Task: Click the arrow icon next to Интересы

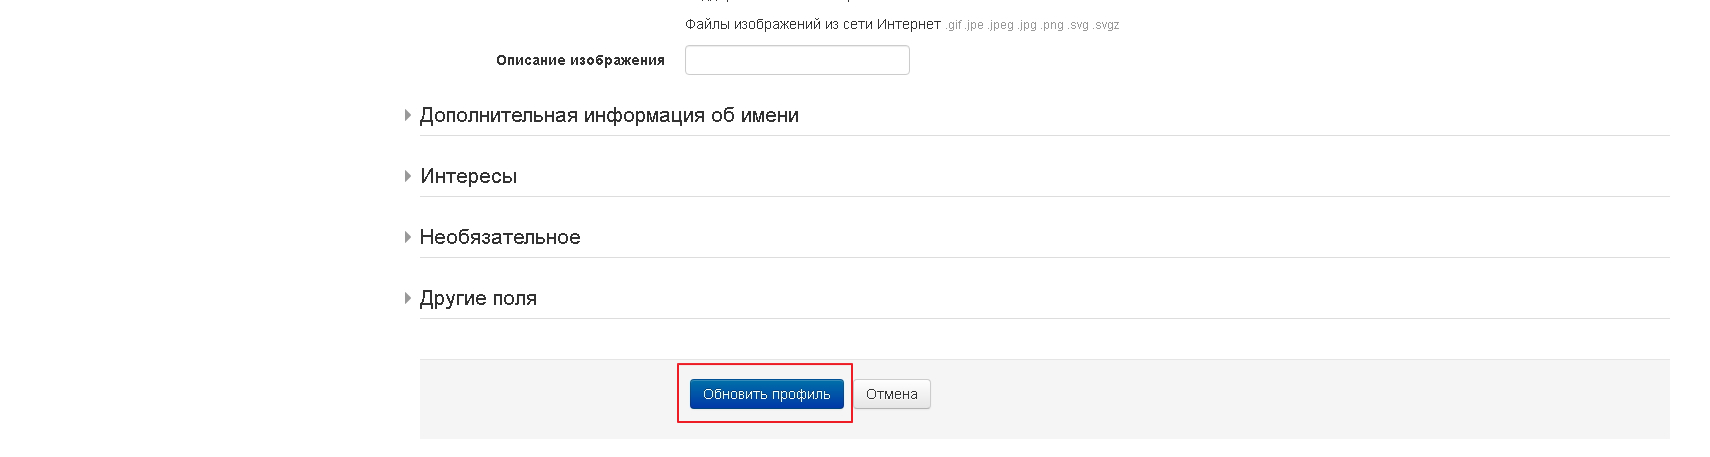Action: coord(408,177)
